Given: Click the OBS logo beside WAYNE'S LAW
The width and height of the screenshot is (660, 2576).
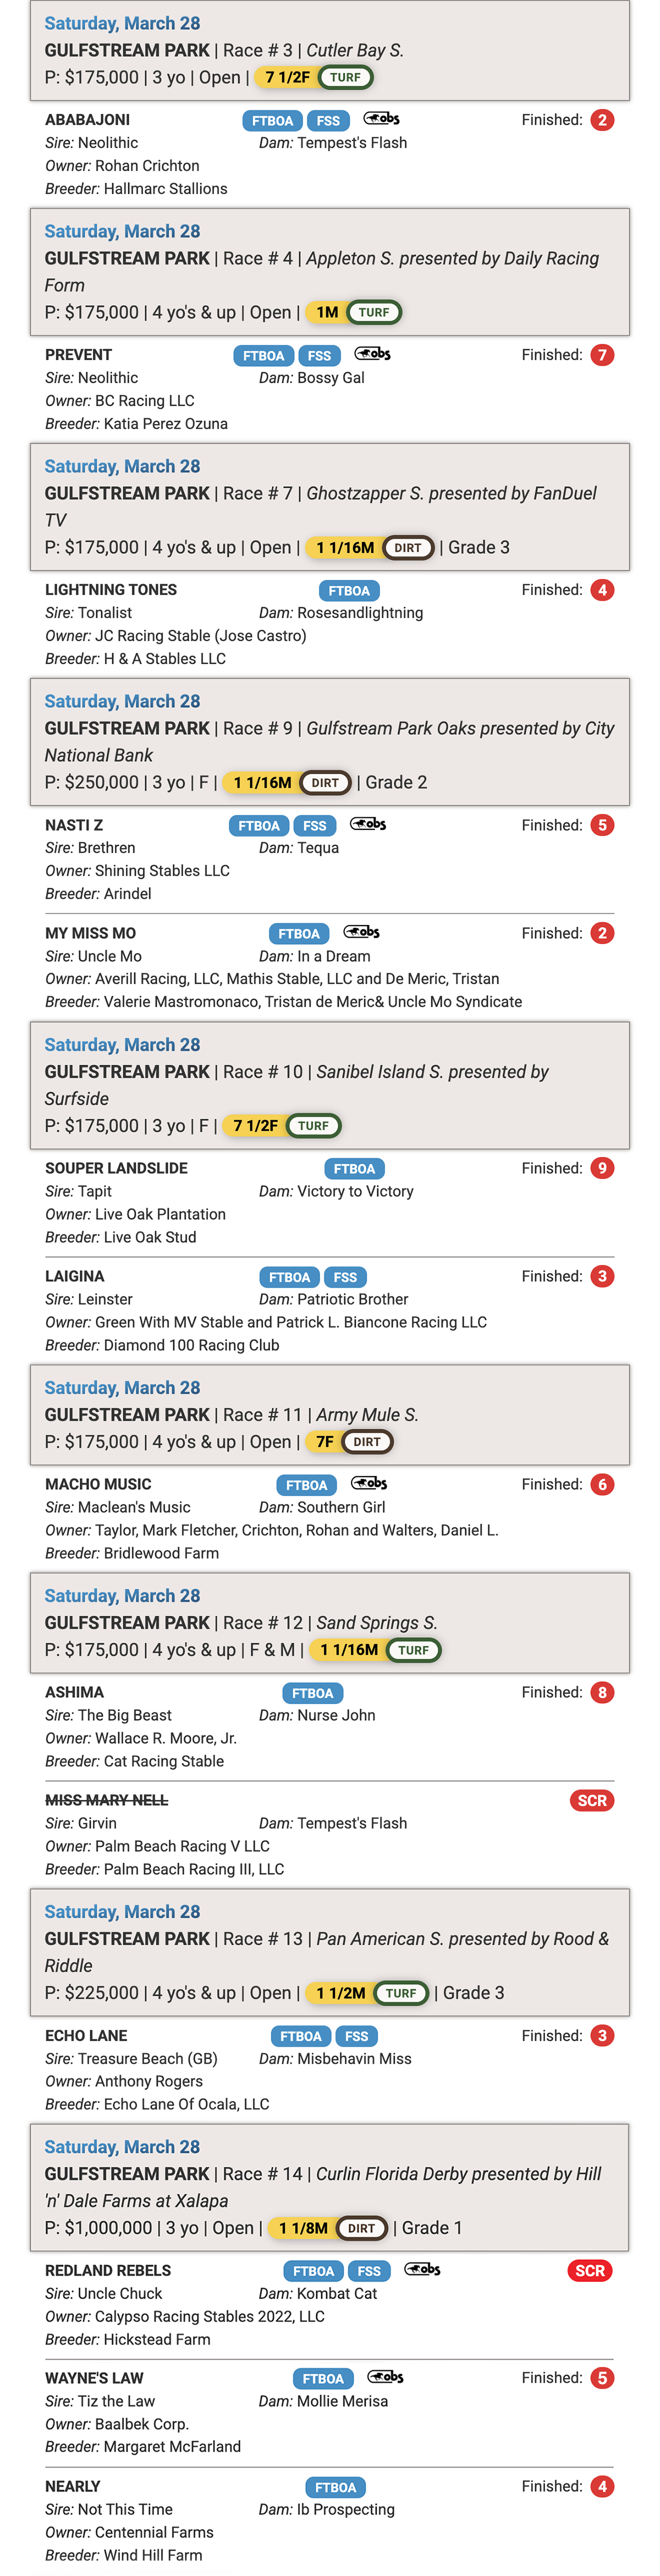Looking at the screenshot, I should click(385, 2377).
